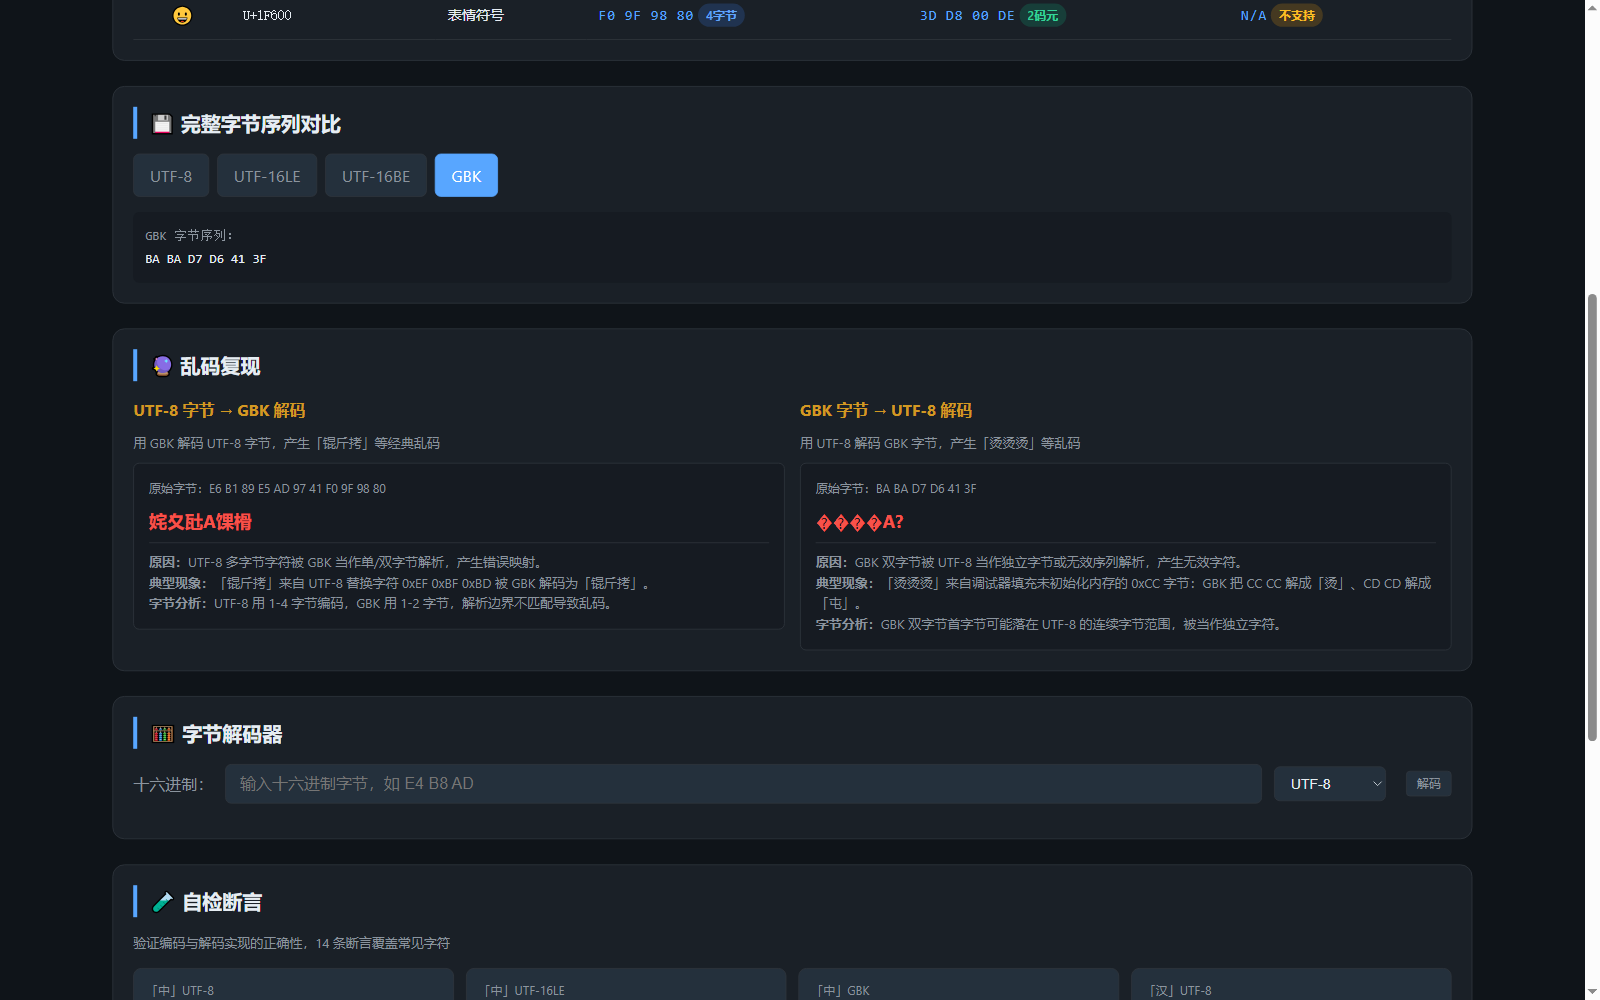Click the 2码元 badge

[x=1043, y=15]
